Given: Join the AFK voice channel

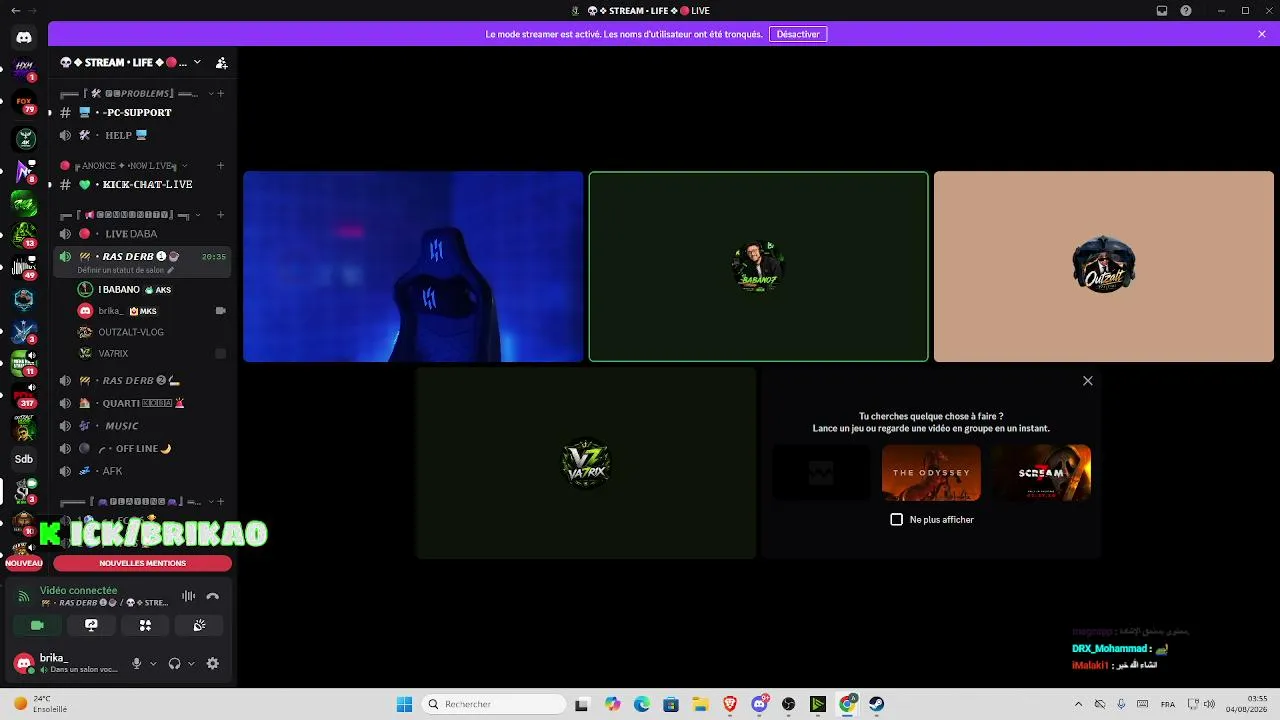Looking at the screenshot, I should click(142, 471).
